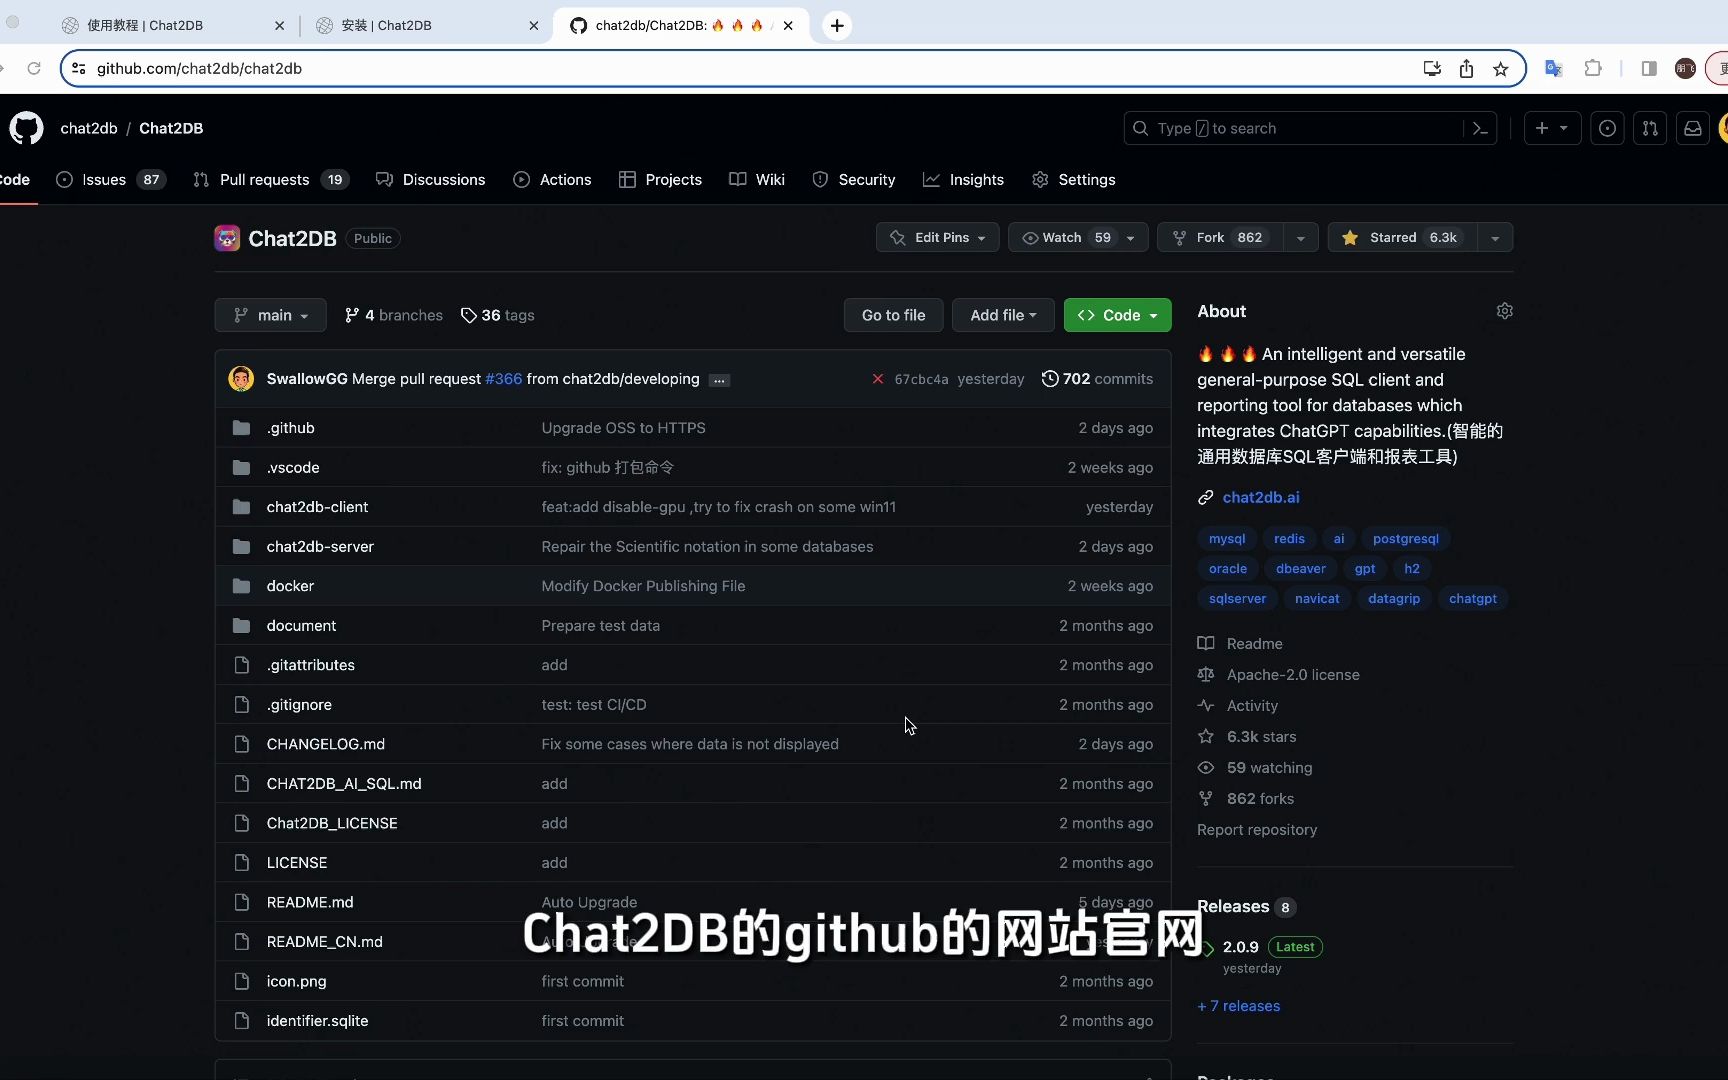This screenshot has width=1728, height=1080.
Task: Open the pull requests shortcut icon in header
Action: click(x=1650, y=128)
